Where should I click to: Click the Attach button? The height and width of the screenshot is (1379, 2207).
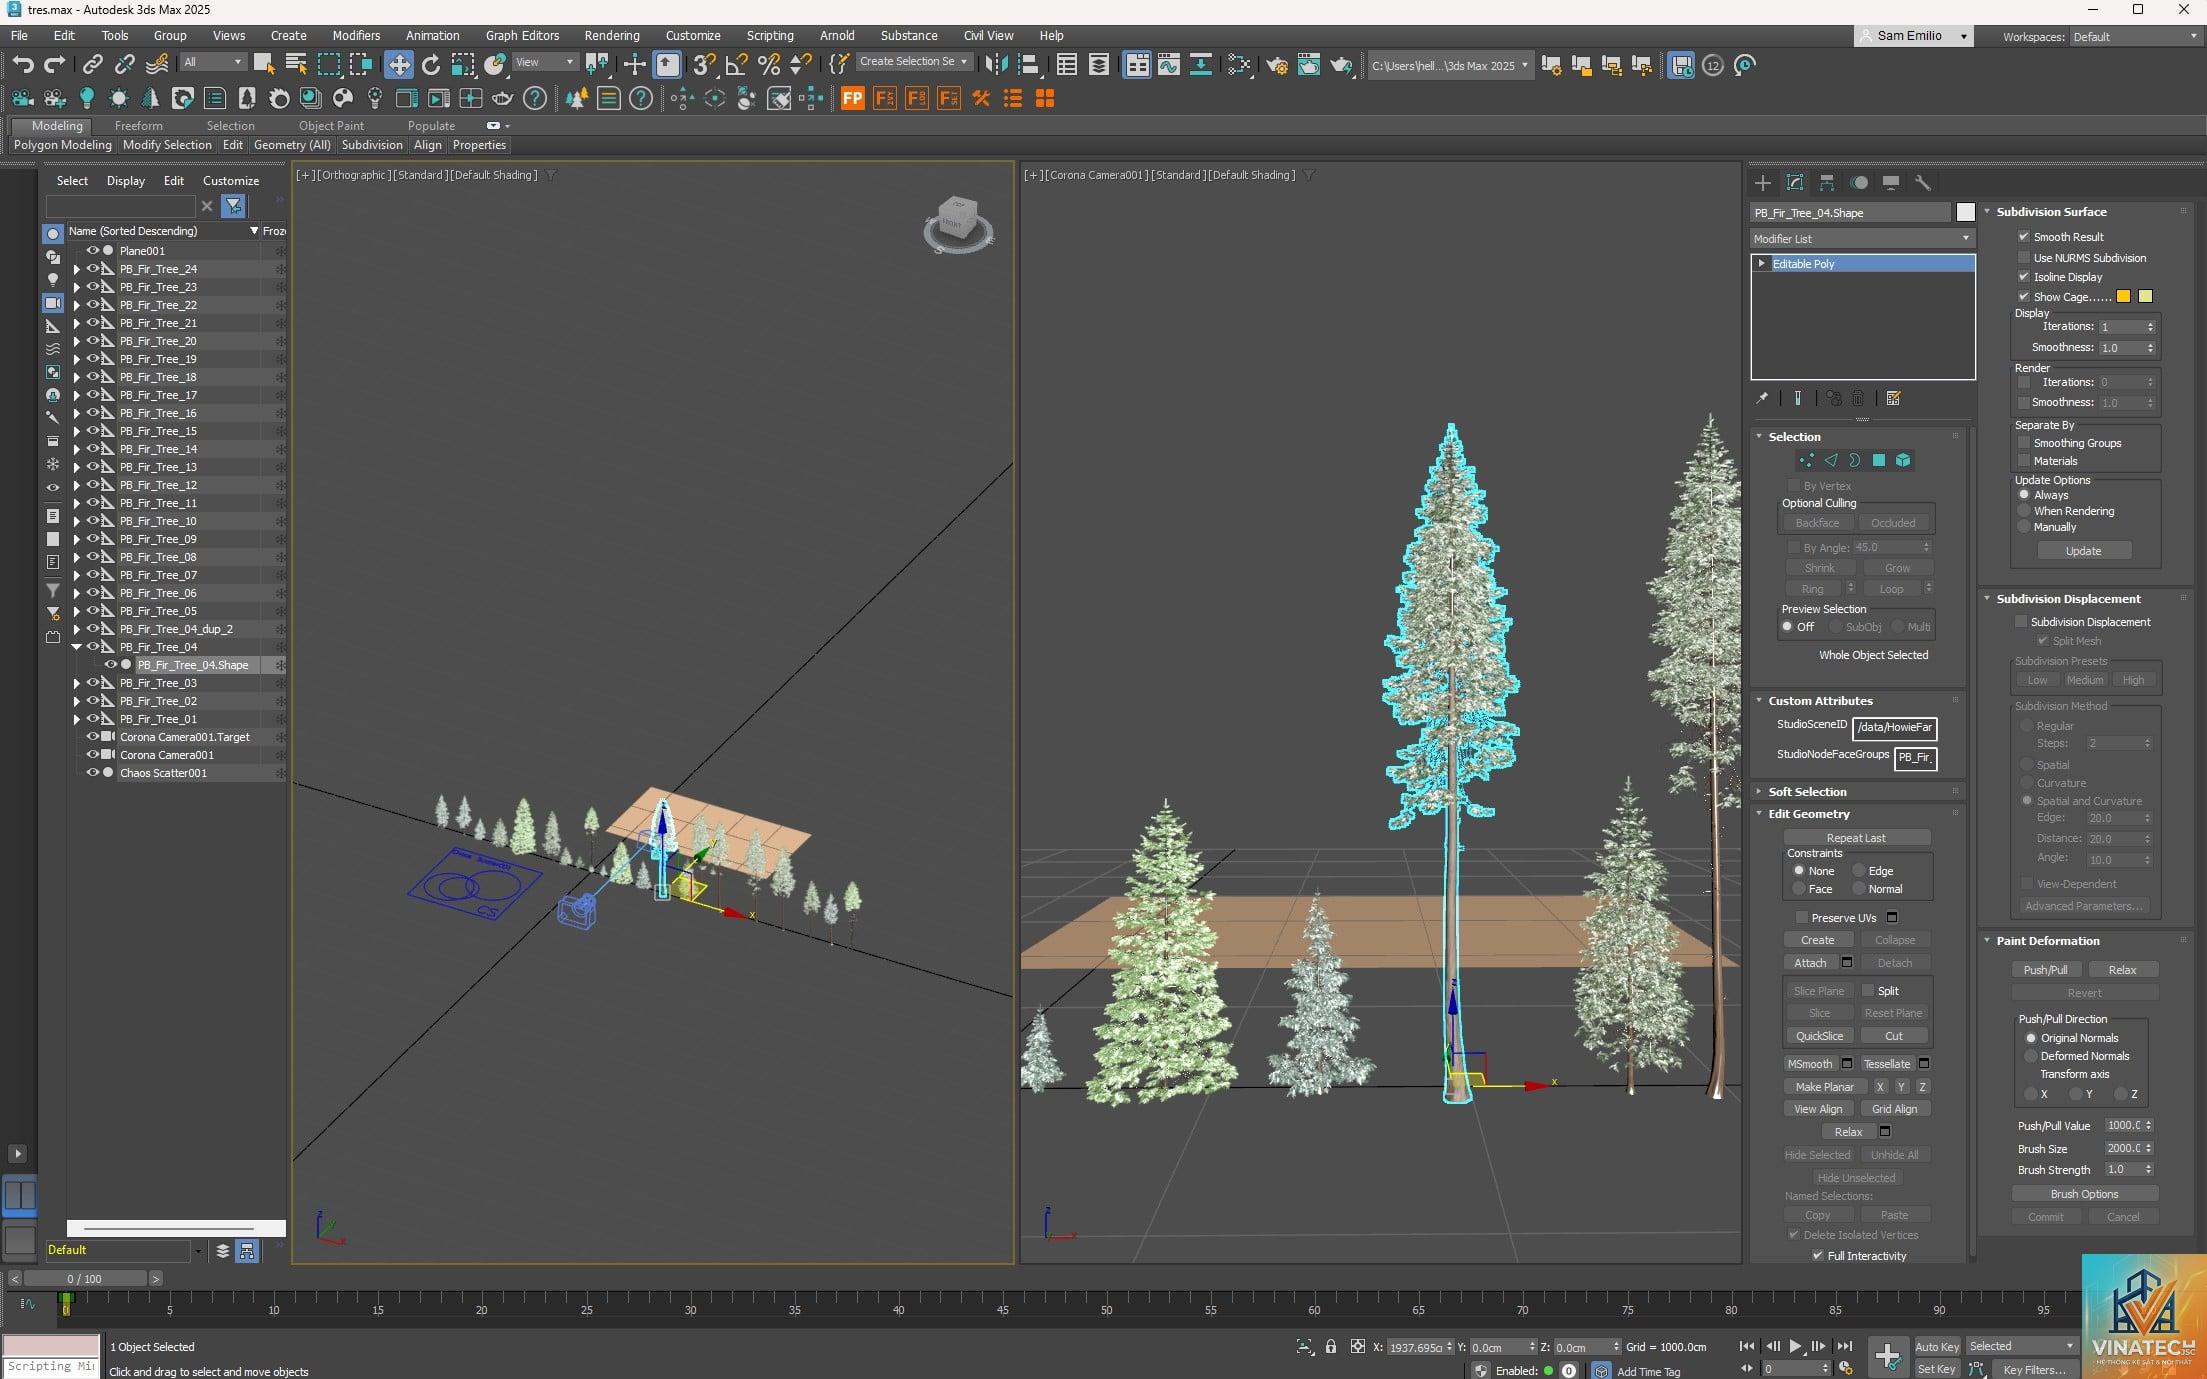click(1810, 963)
